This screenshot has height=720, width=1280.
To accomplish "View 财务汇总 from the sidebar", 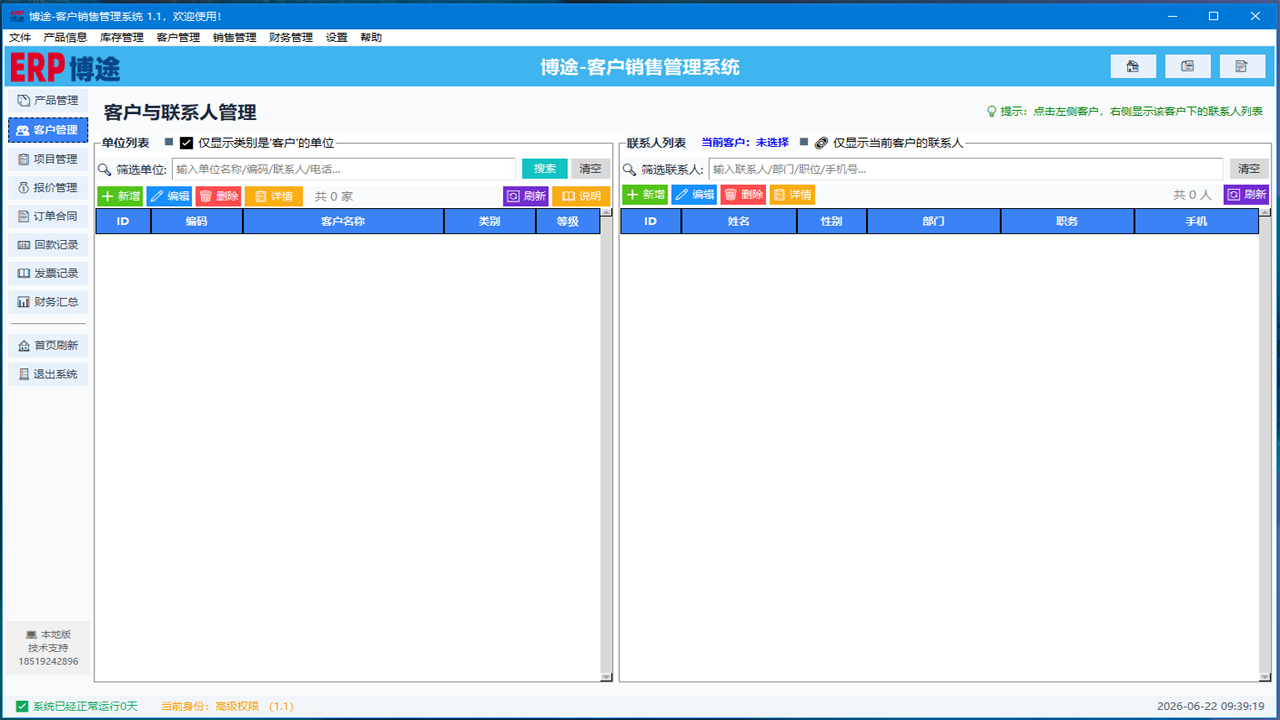I will coord(48,301).
